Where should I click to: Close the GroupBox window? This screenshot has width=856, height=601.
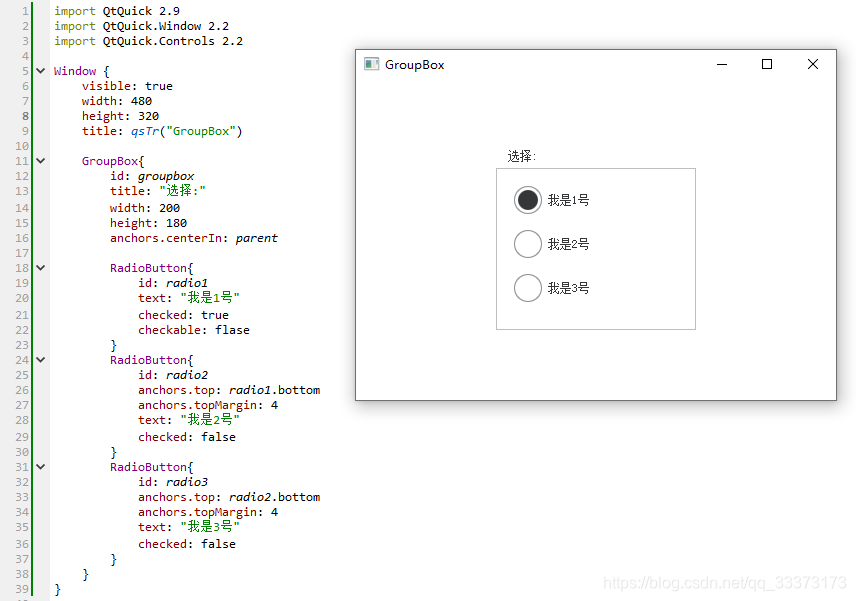(813, 64)
